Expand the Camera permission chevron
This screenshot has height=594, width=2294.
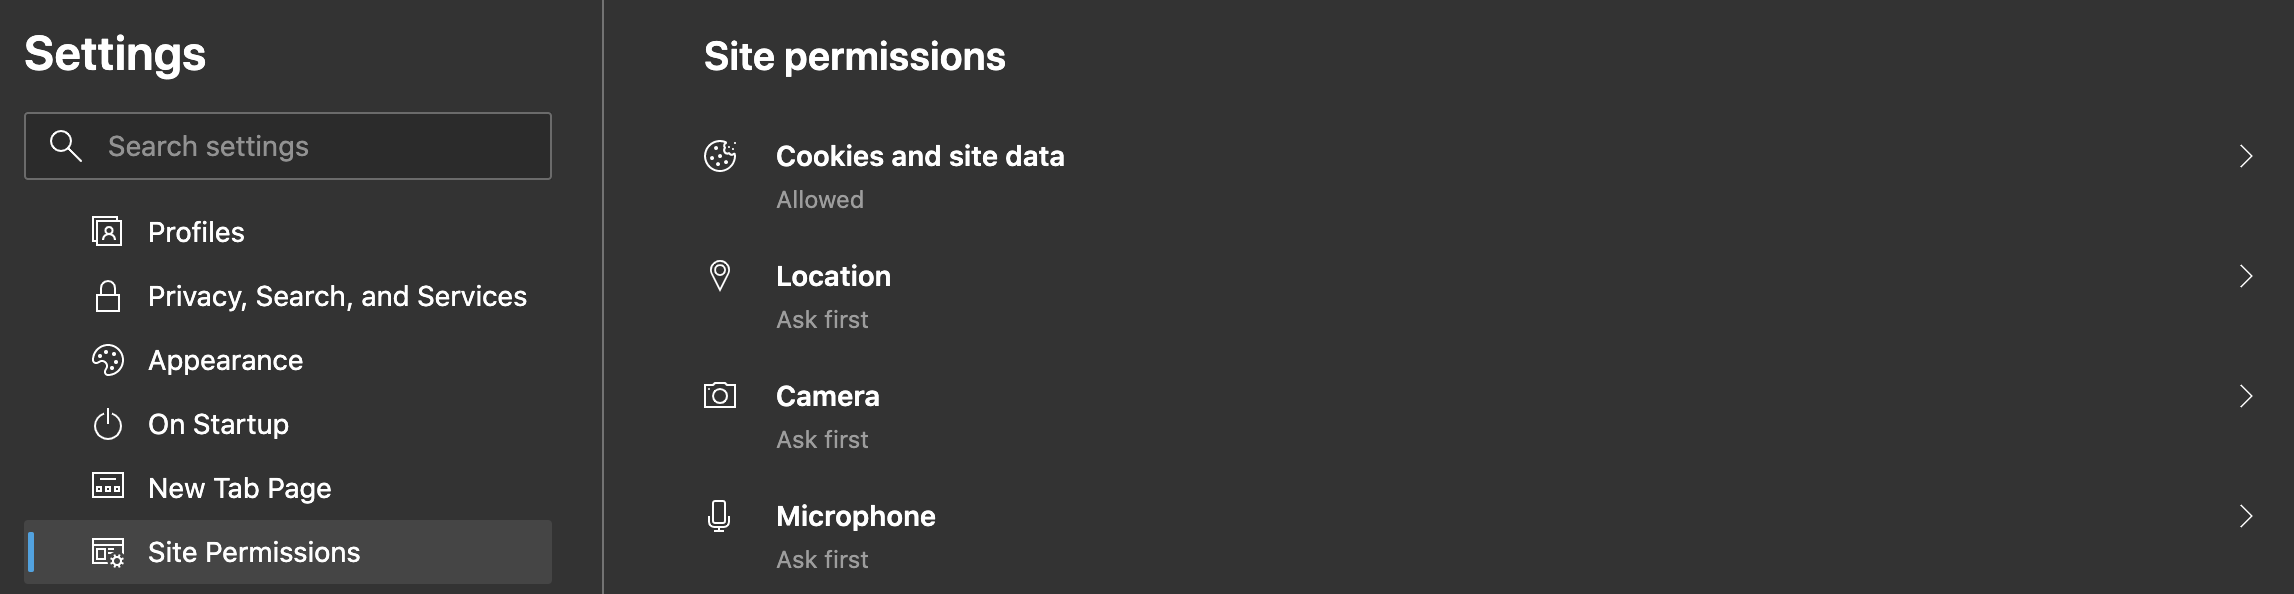point(2246,396)
